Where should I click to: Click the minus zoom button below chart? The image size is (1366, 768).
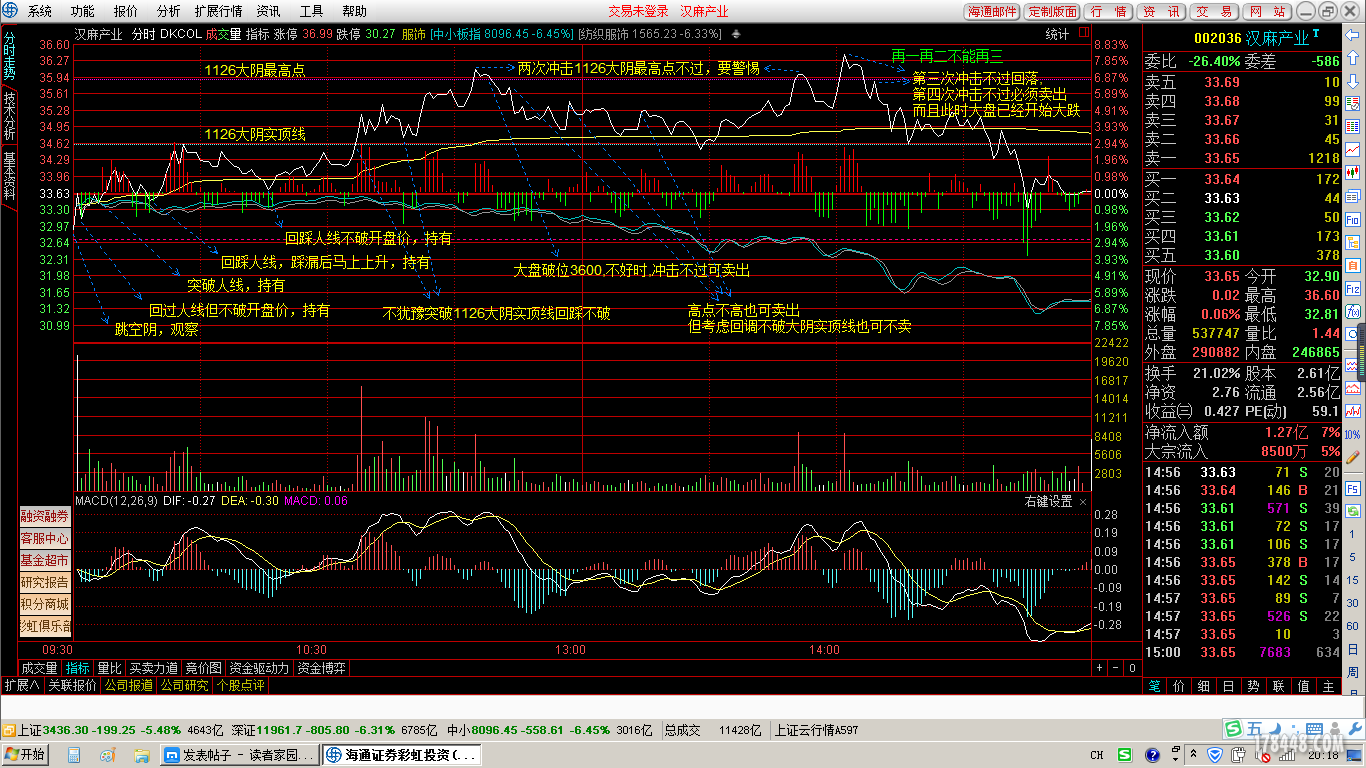click(x=1115, y=667)
